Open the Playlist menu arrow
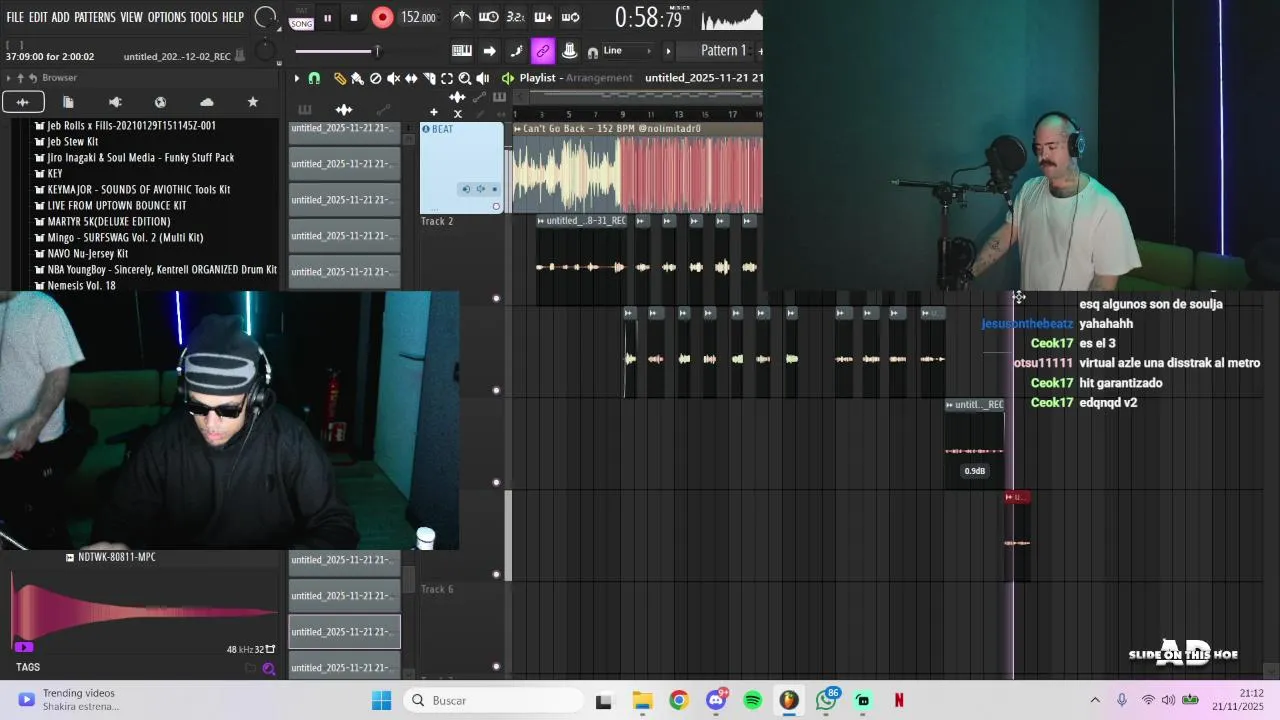The width and height of the screenshot is (1280, 720). tap(296, 78)
